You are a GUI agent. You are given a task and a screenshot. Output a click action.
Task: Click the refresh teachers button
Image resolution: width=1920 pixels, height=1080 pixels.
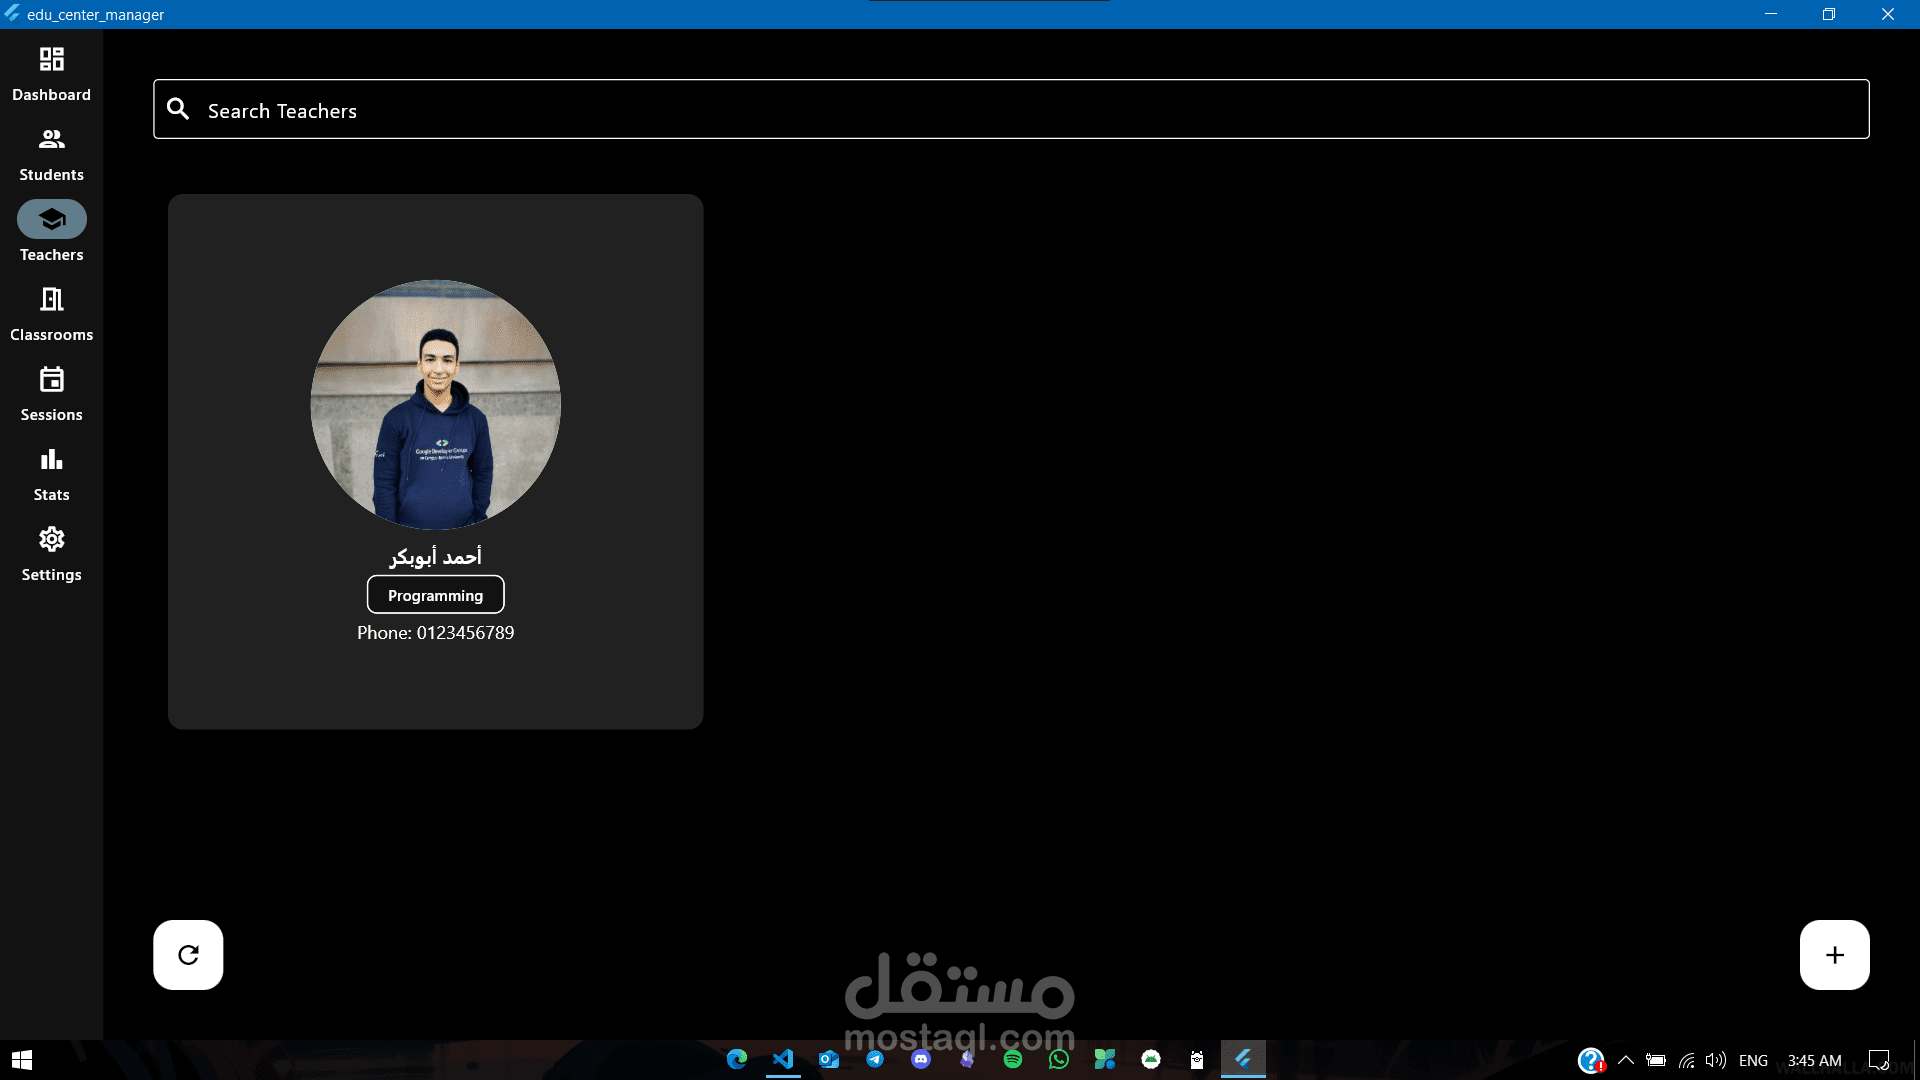[188, 955]
